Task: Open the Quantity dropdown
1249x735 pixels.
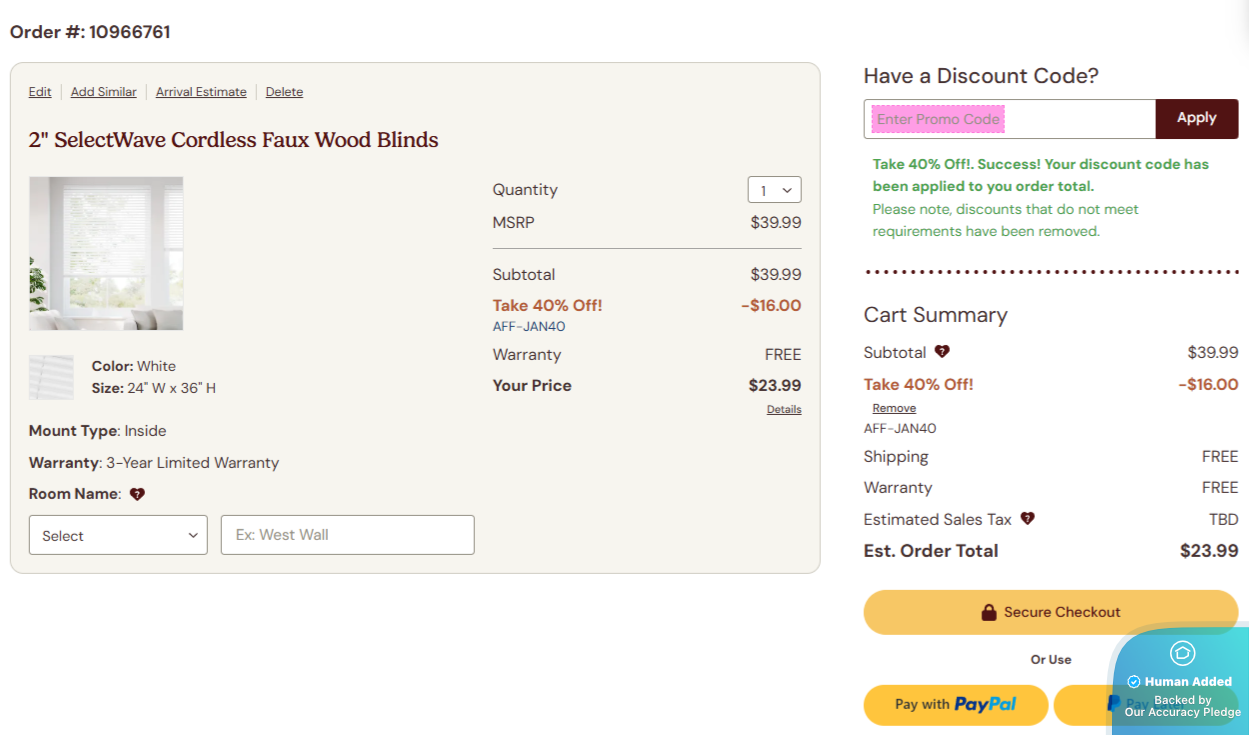Action: [x=774, y=190]
